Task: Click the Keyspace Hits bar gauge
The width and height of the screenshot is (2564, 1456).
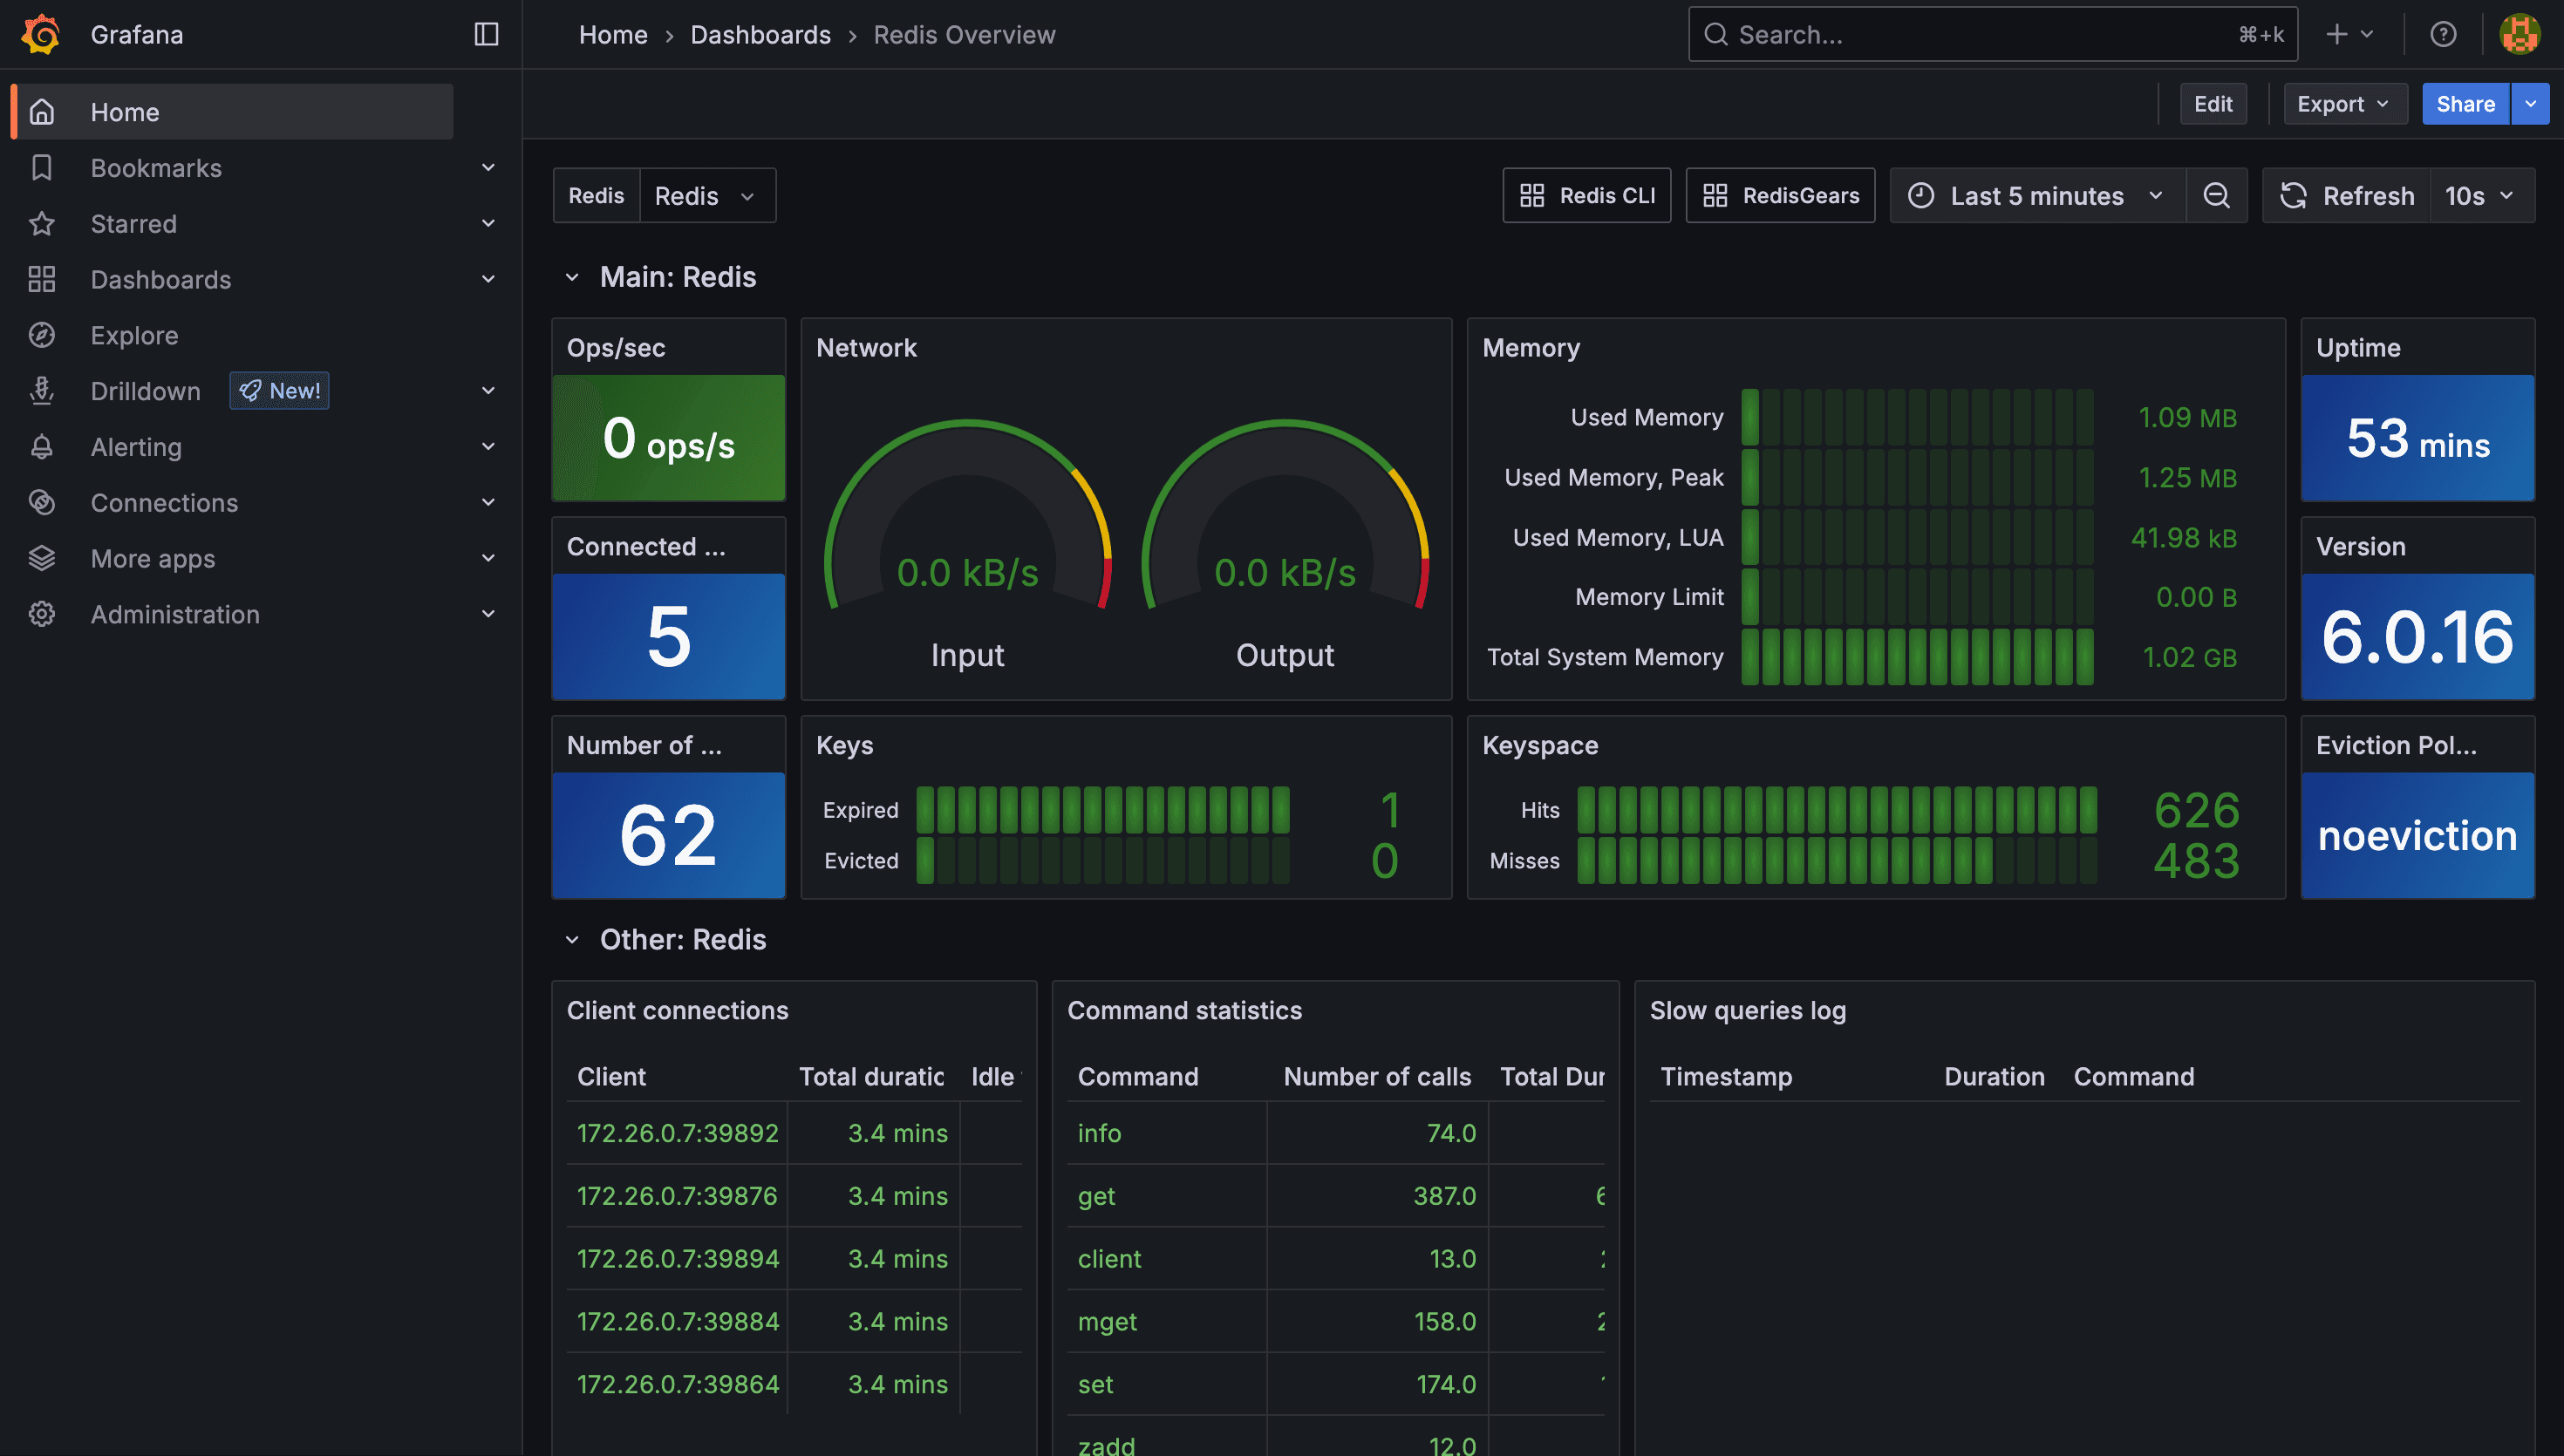Action: 1837,810
